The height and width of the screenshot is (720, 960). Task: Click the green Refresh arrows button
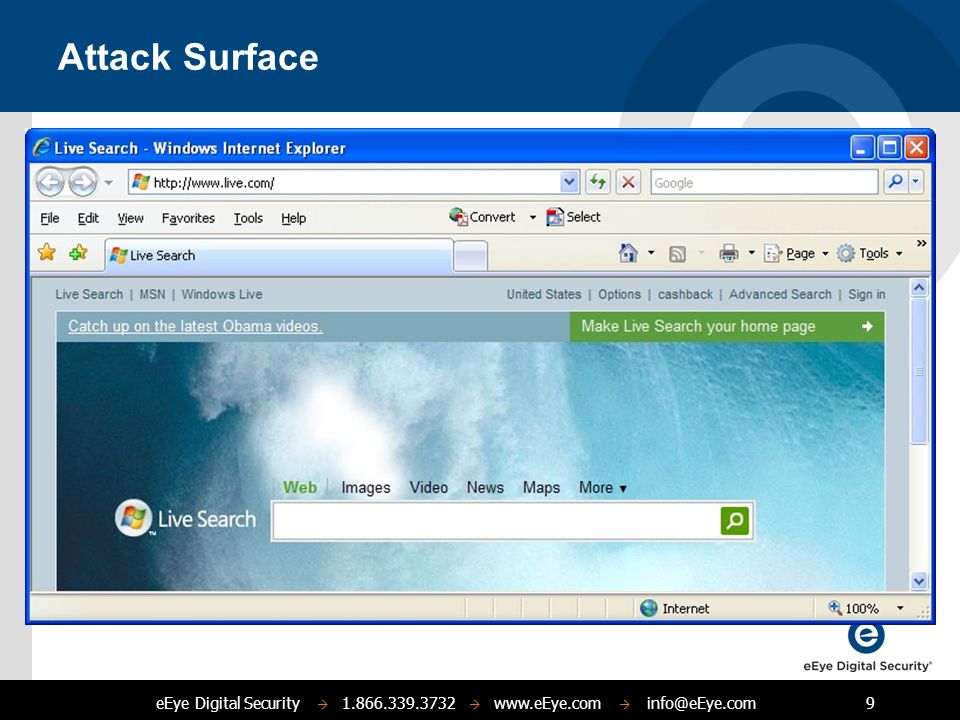coord(598,182)
